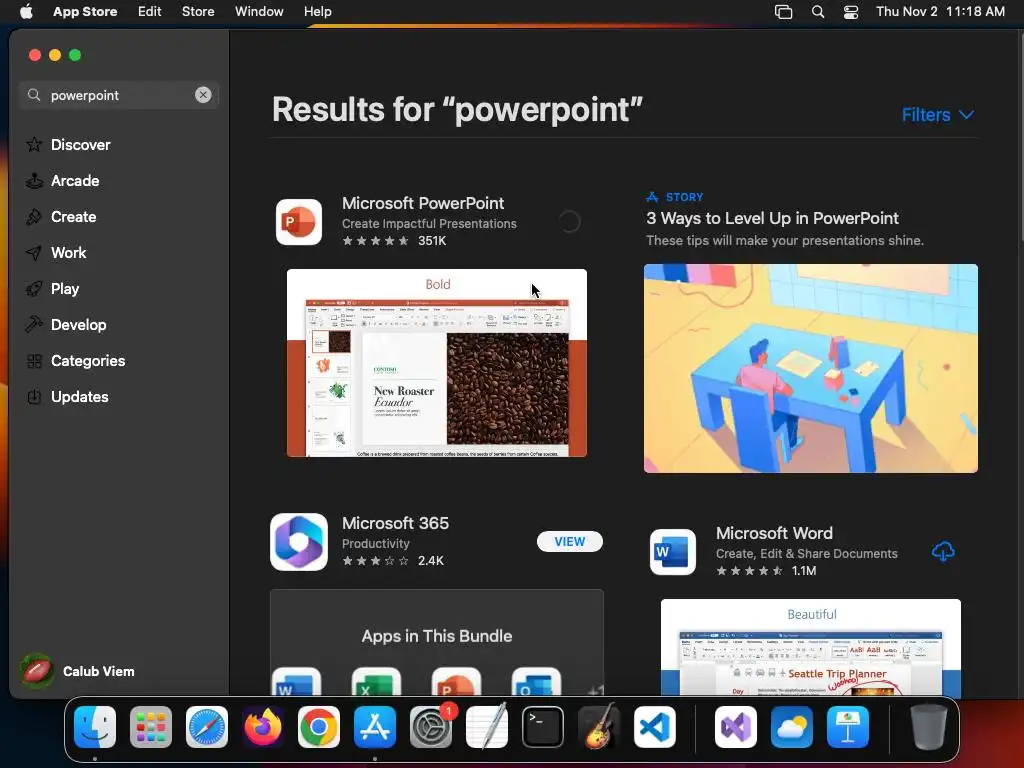Screen dimensions: 1024x768
Task: Launch Google Chrome from the Dock
Action: (319, 727)
